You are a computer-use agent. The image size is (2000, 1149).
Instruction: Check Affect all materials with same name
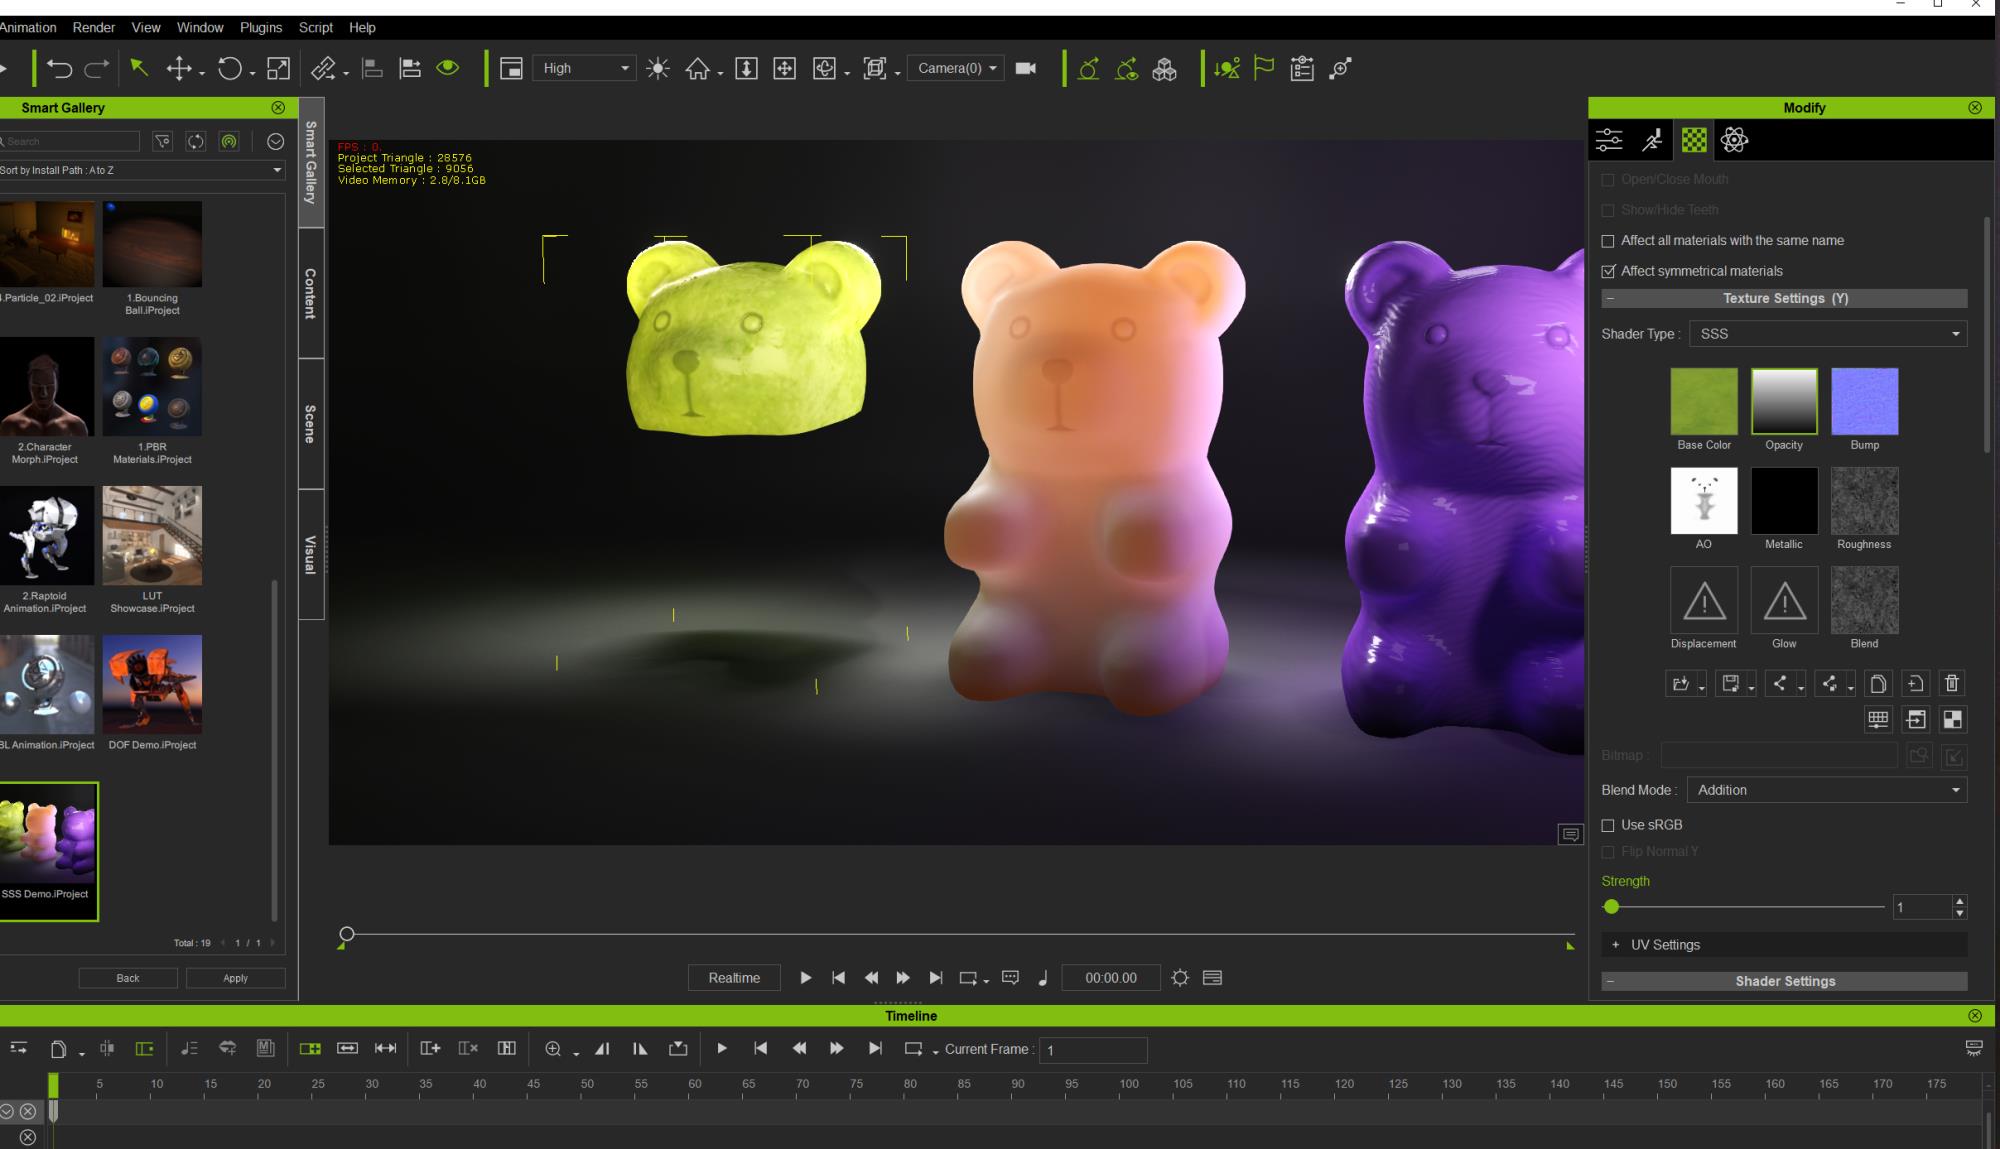(x=1608, y=241)
